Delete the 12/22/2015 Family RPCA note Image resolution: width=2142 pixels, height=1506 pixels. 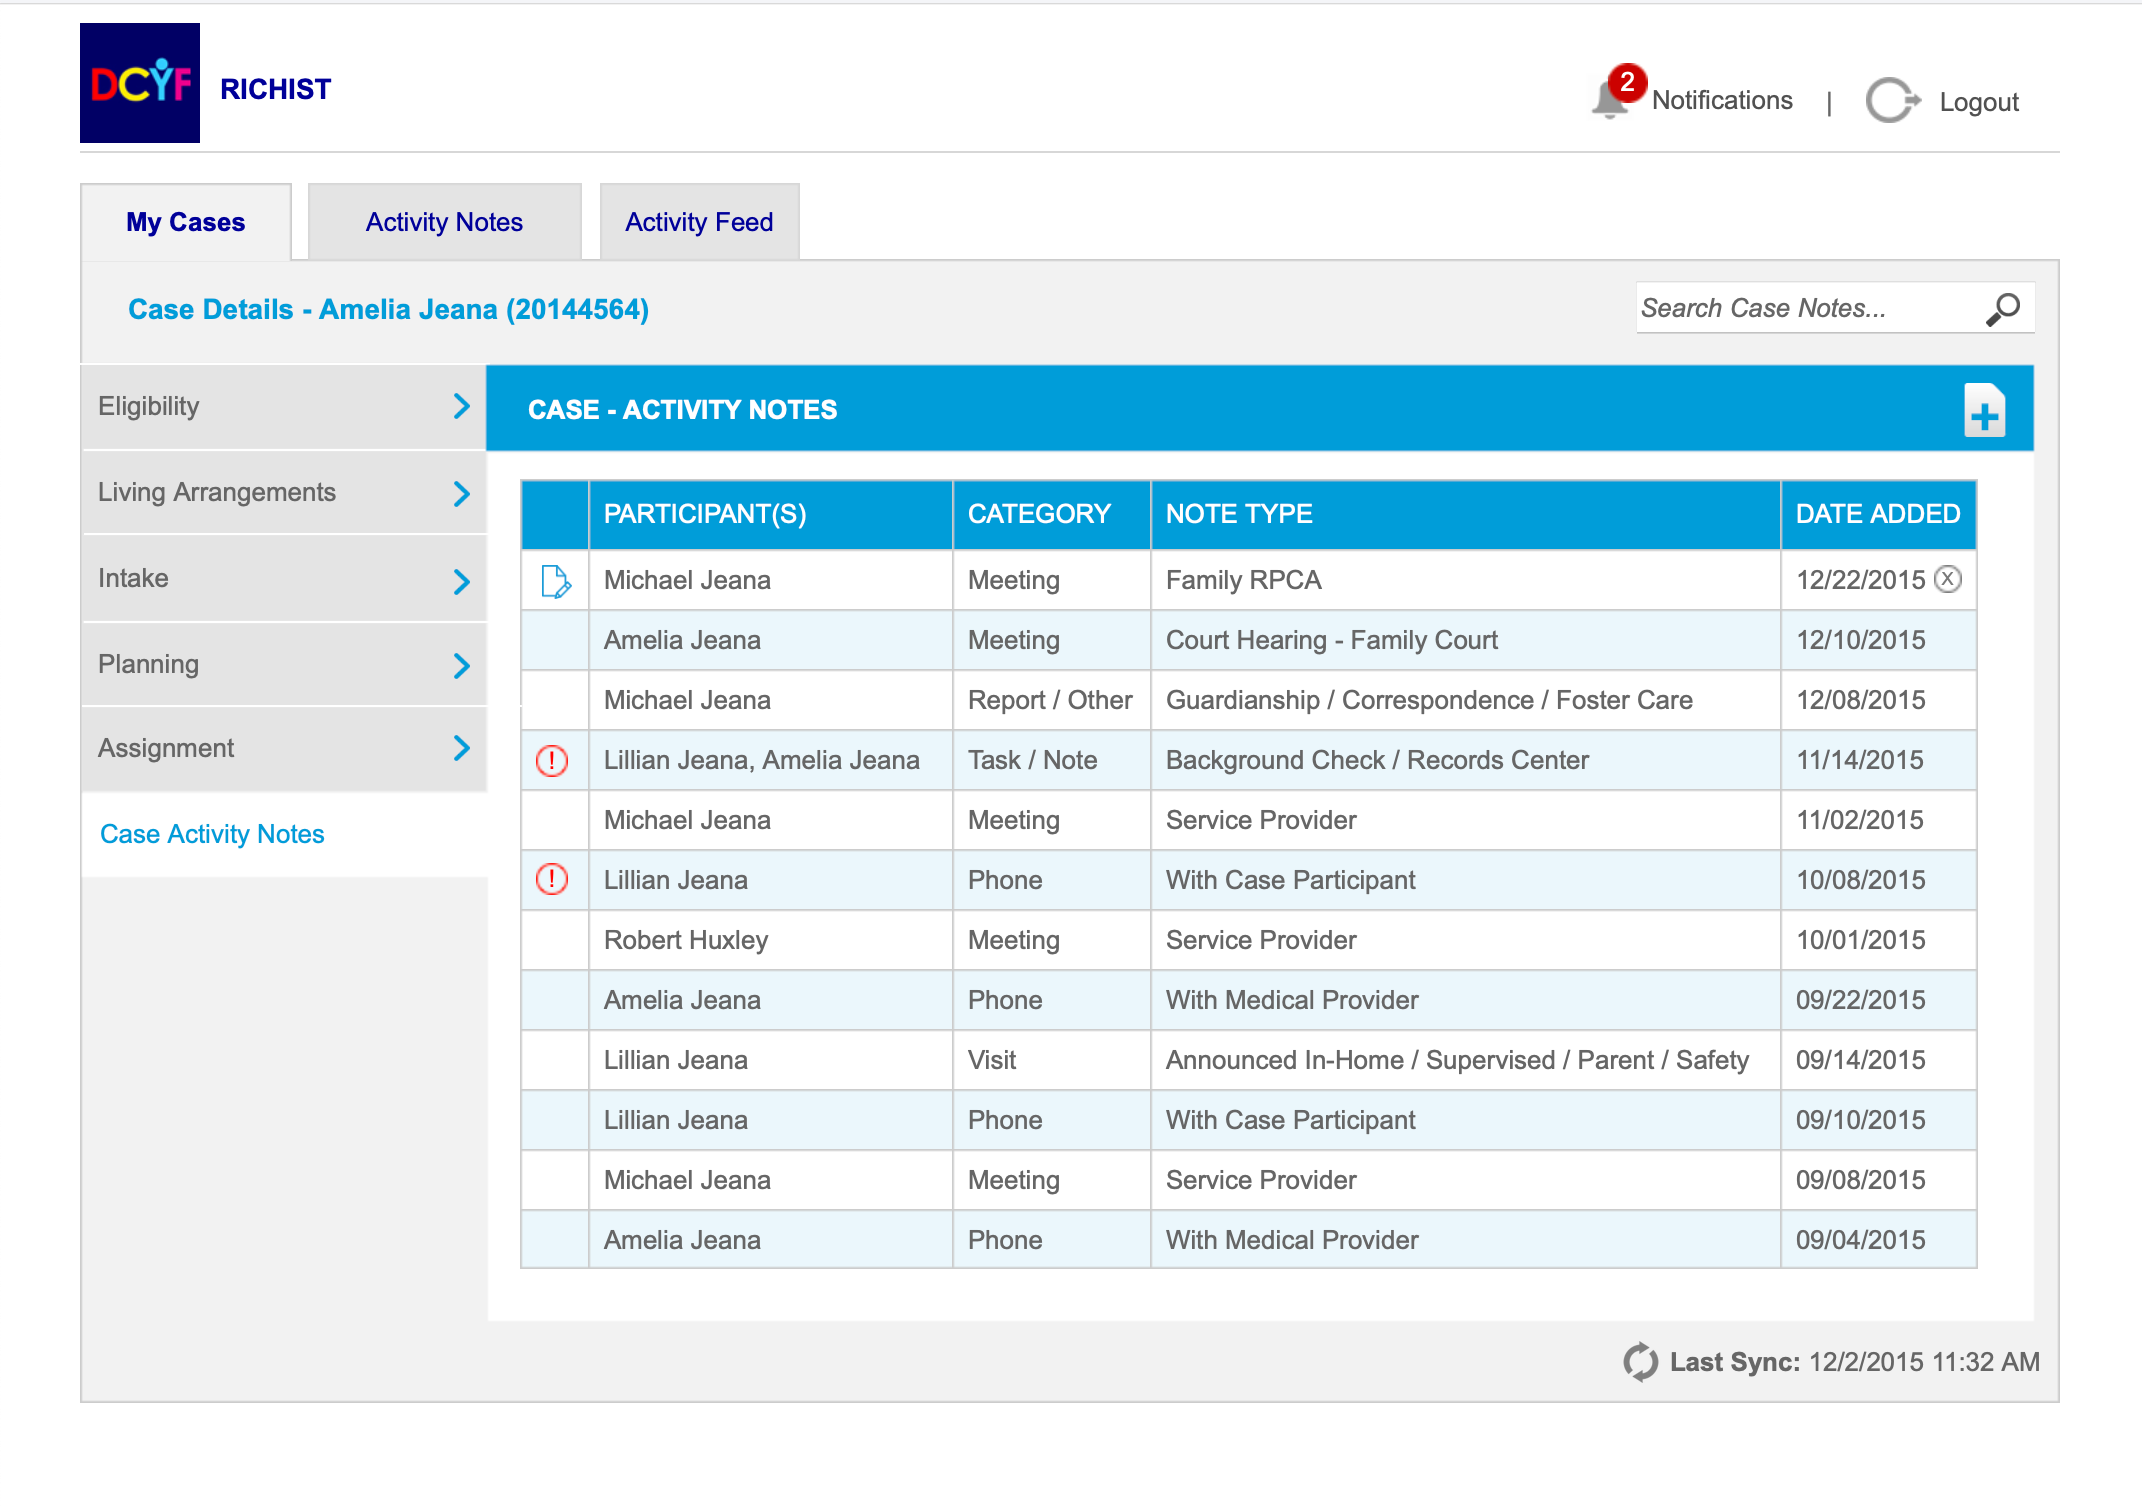[x=1948, y=579]
